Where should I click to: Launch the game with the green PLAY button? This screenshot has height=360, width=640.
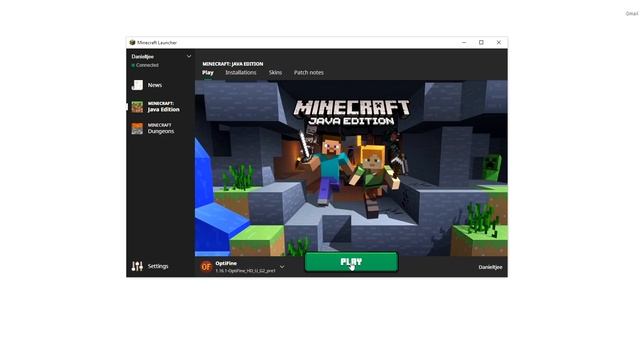(351, 262)
